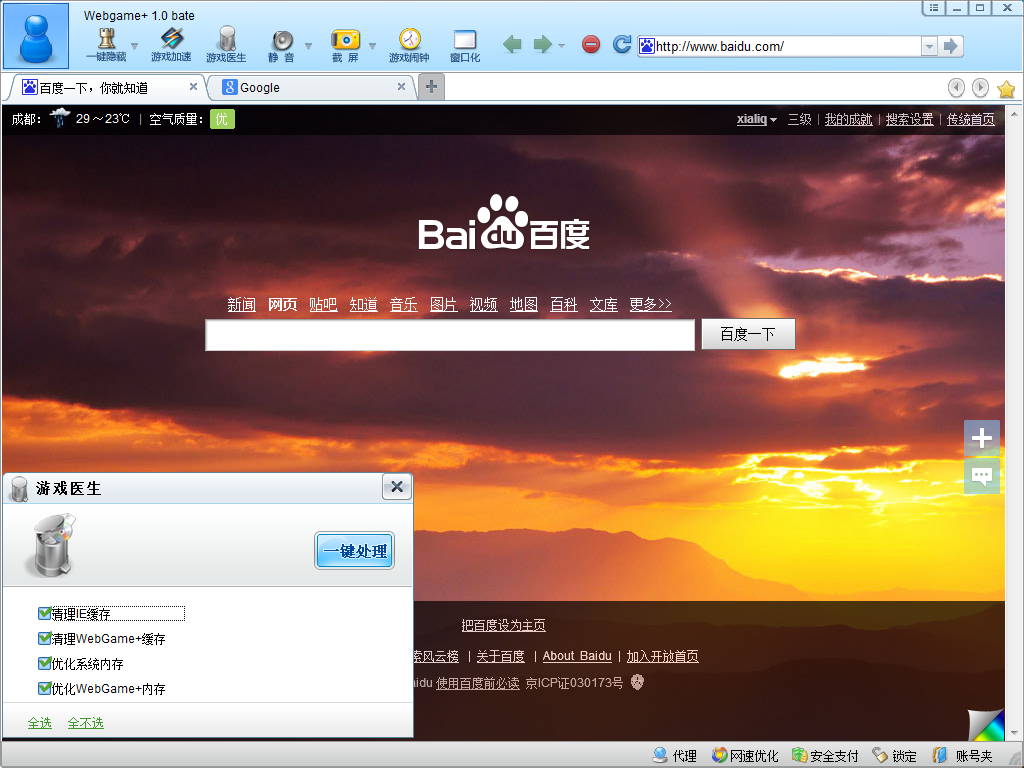Click the 百度一下 search button
The image size is (1024, 768).
click(x=748, y=334)
